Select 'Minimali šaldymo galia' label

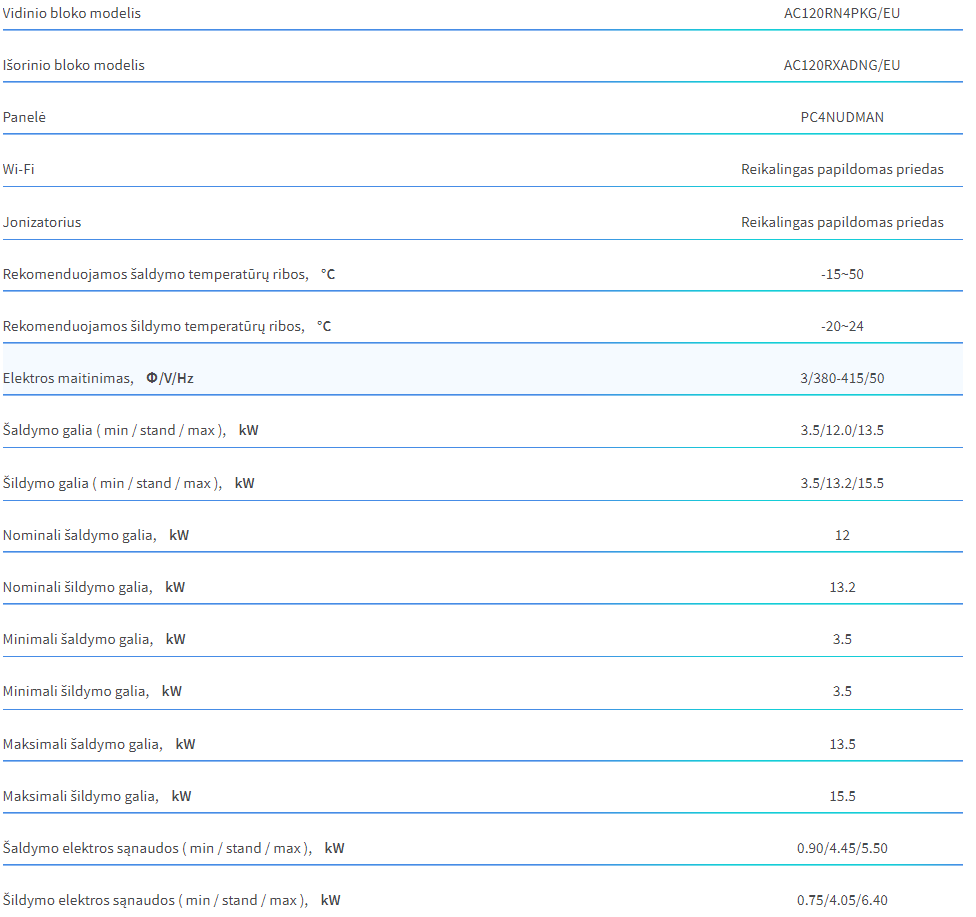[x=78, y=639]
